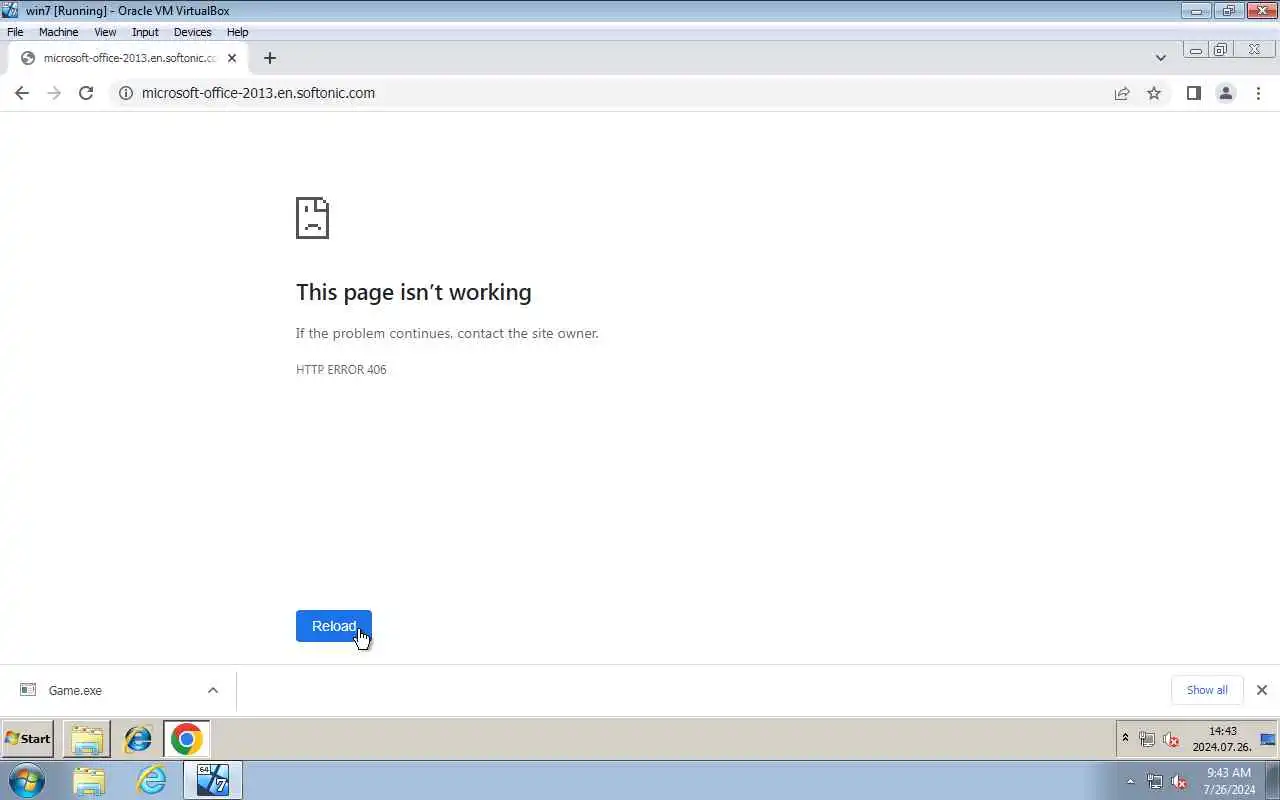Click the share page icon
1280x800 pixels.
(x=1122, y=93)
